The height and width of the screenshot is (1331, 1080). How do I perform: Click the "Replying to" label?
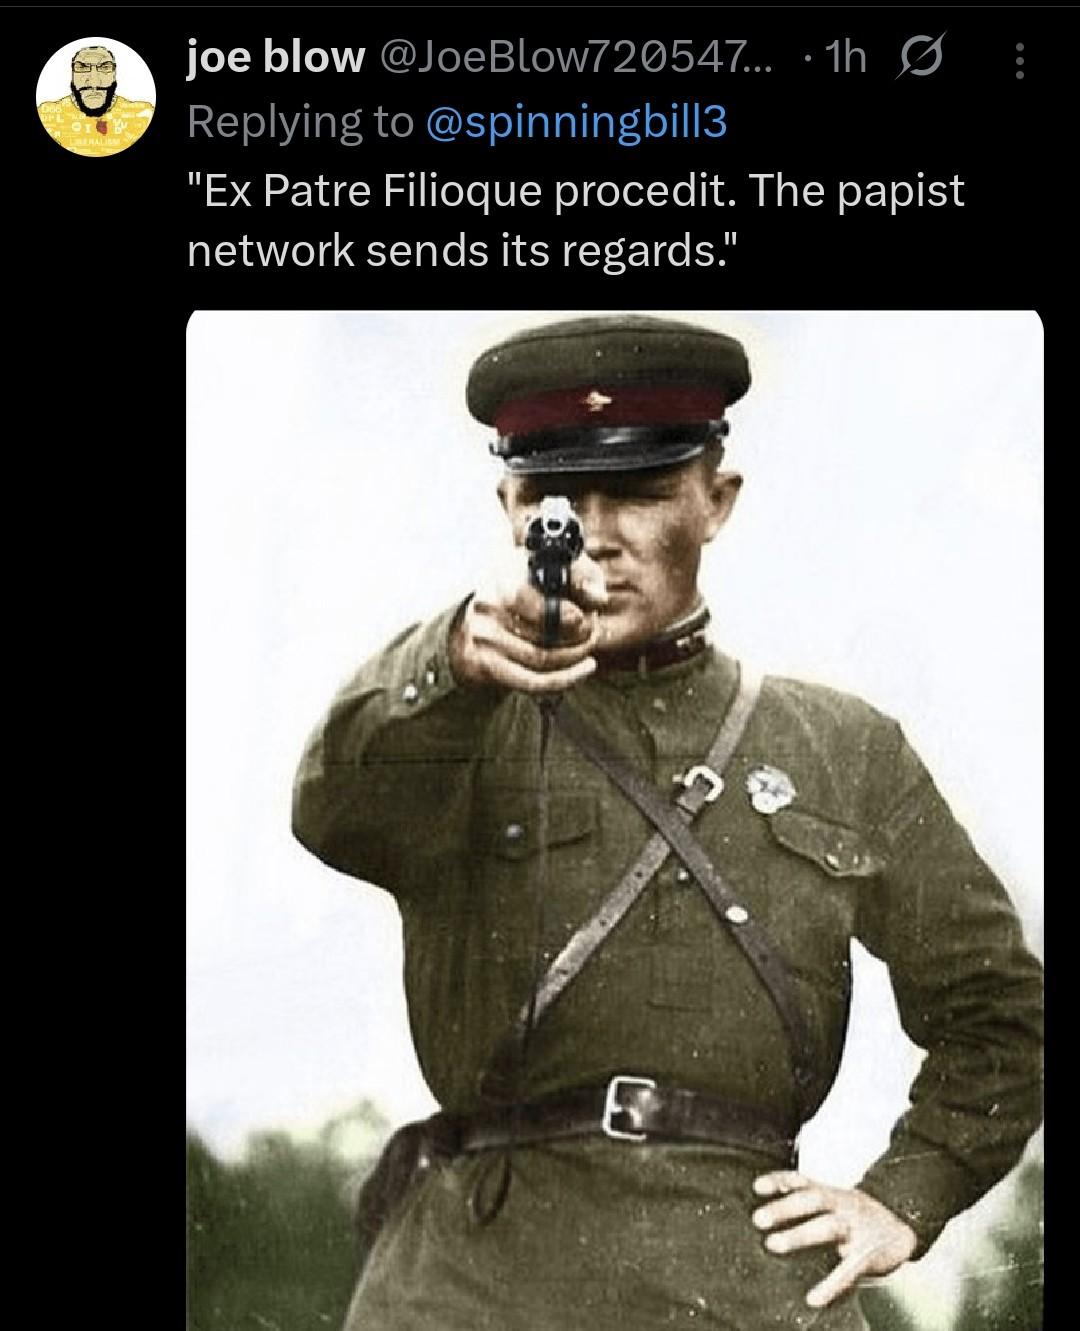coord(300,122)
